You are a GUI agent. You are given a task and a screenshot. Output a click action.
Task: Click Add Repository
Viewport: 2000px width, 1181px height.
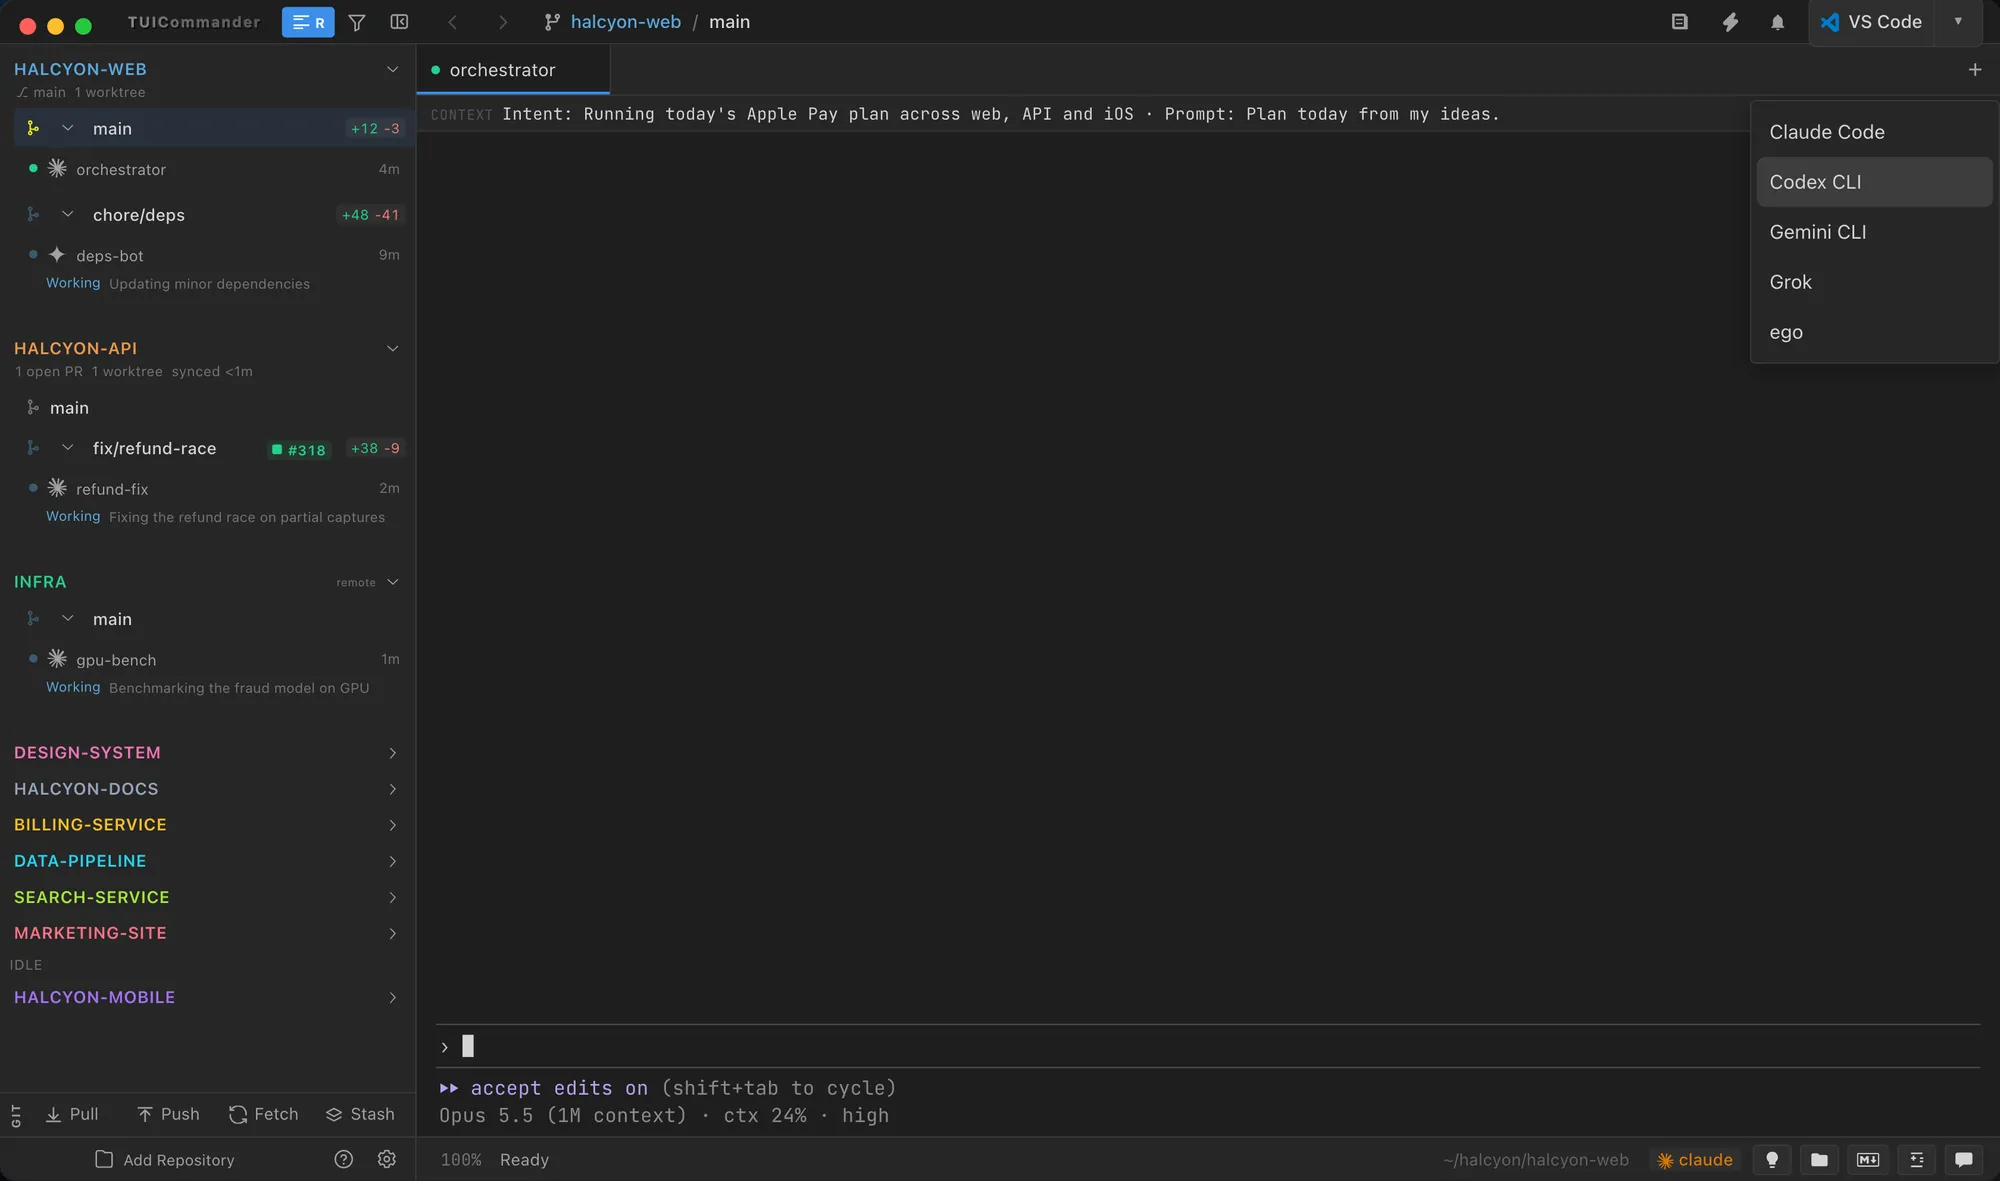point(165,1160)
